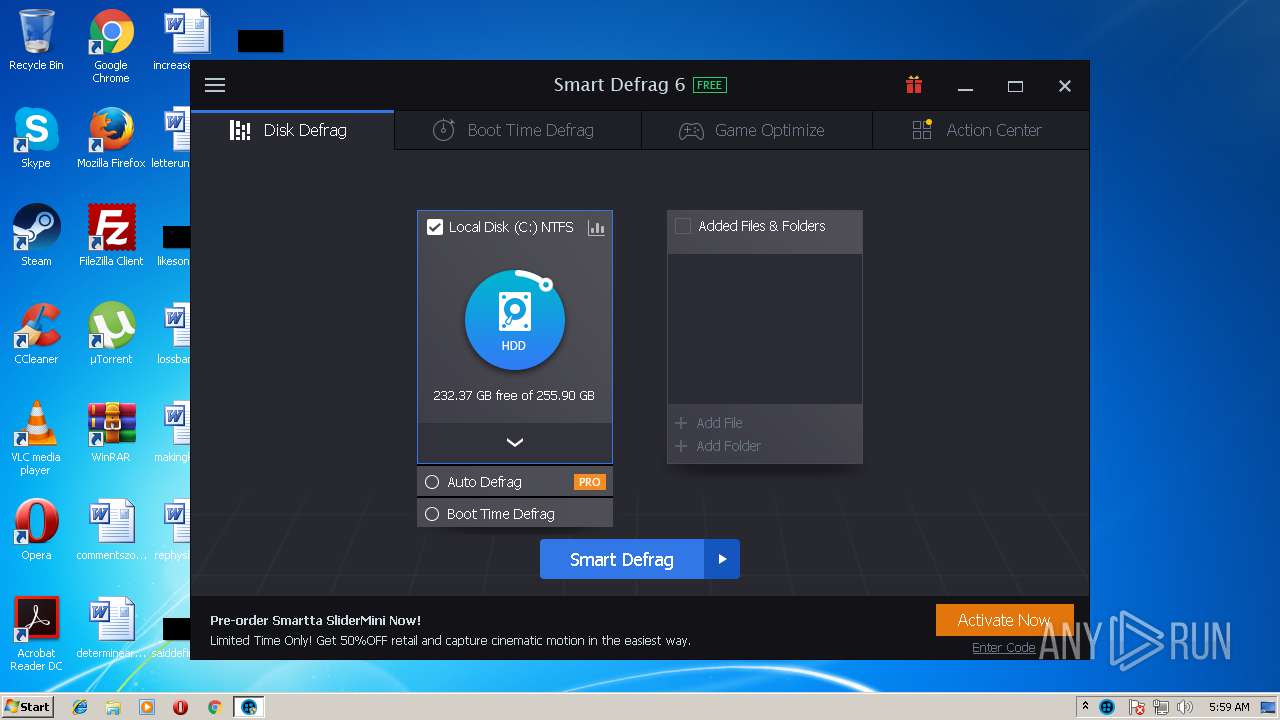This screenshot has height=720, width=1280.
Task: Launch µTorrent desktop shortcut
Action: click(x=111, y=335)
